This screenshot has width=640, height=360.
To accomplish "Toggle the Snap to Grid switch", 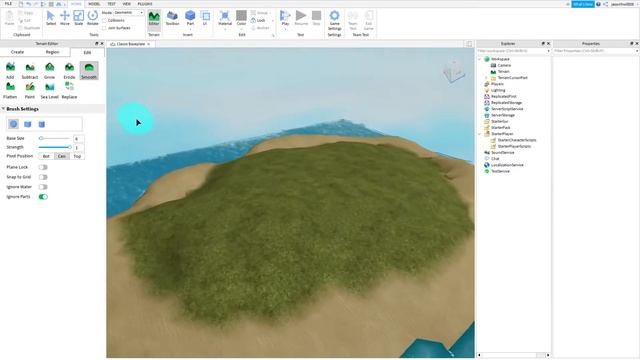I will point(43,177).
